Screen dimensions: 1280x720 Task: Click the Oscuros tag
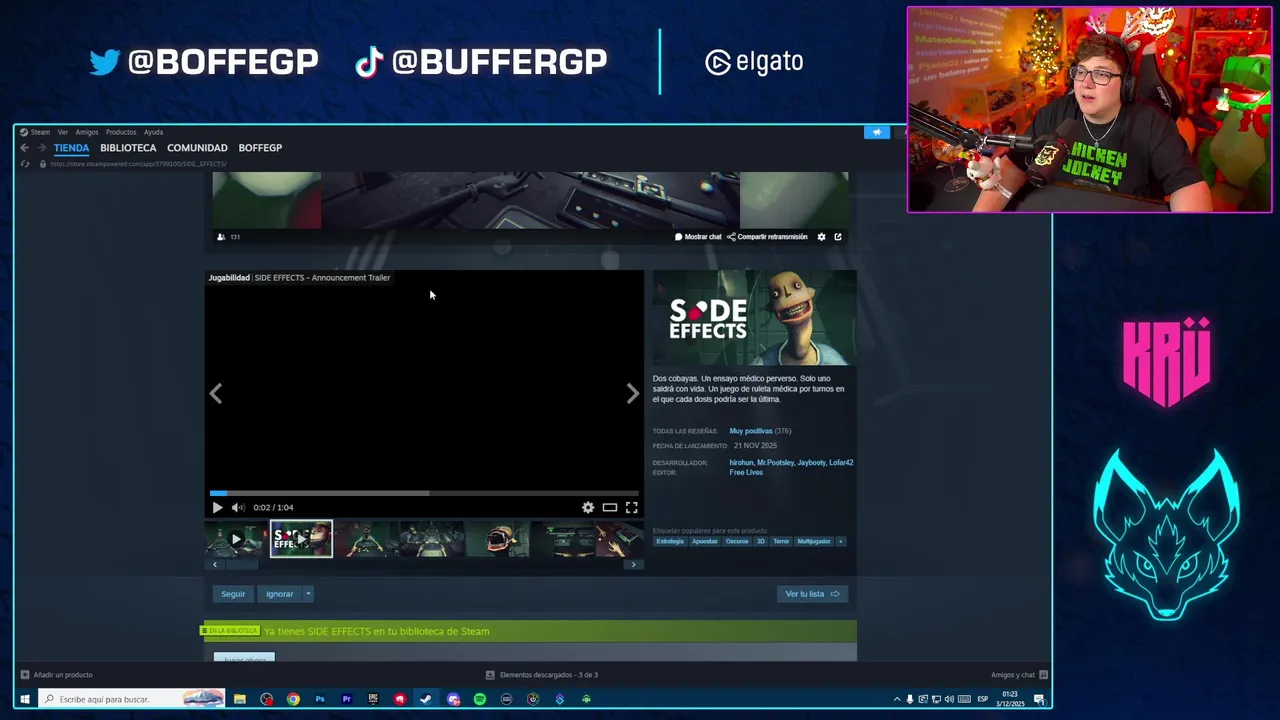tap(737, 542)
